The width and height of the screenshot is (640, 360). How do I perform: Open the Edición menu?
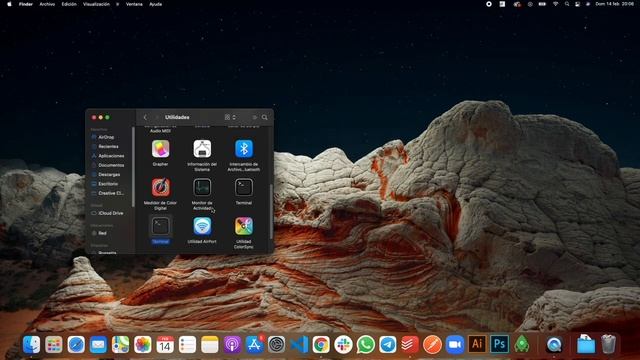point(69,4)
